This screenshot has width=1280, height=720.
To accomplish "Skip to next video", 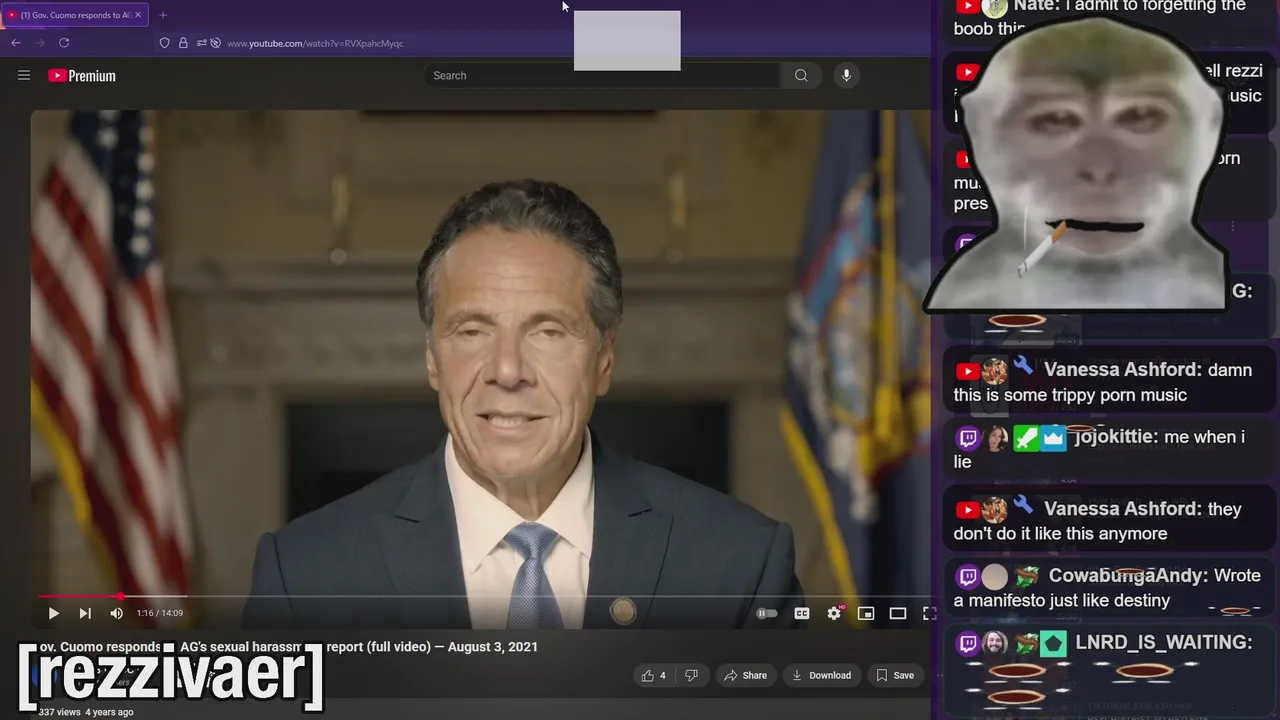I will 85,613.
